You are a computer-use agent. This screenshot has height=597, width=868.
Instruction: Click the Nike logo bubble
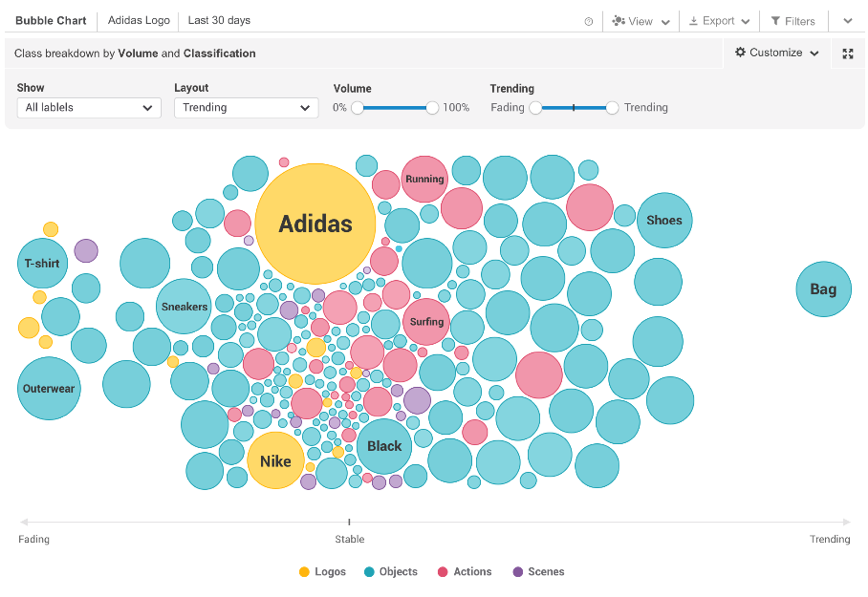(275, 461)
